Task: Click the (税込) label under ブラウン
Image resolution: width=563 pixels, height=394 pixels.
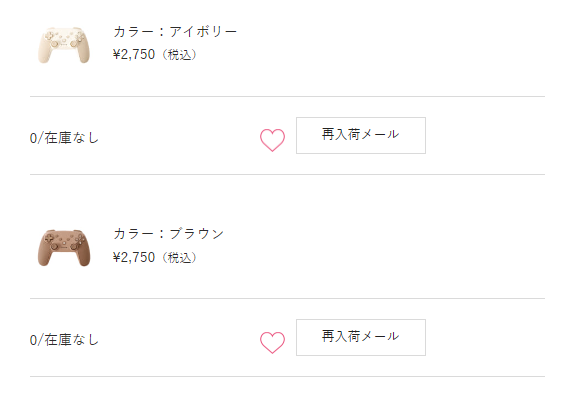Action: point(180,258)
